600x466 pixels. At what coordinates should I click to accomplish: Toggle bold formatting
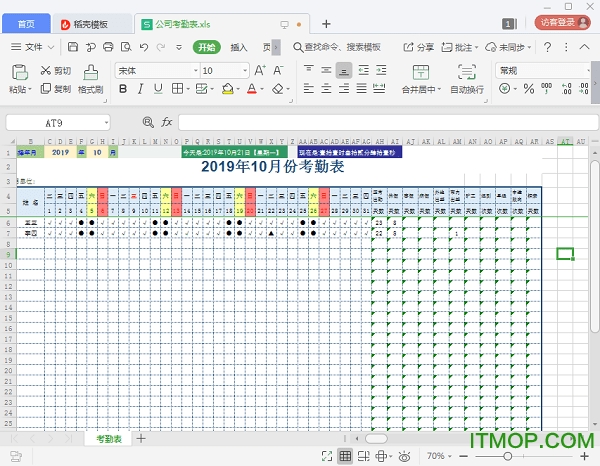(x=123, y=89)
